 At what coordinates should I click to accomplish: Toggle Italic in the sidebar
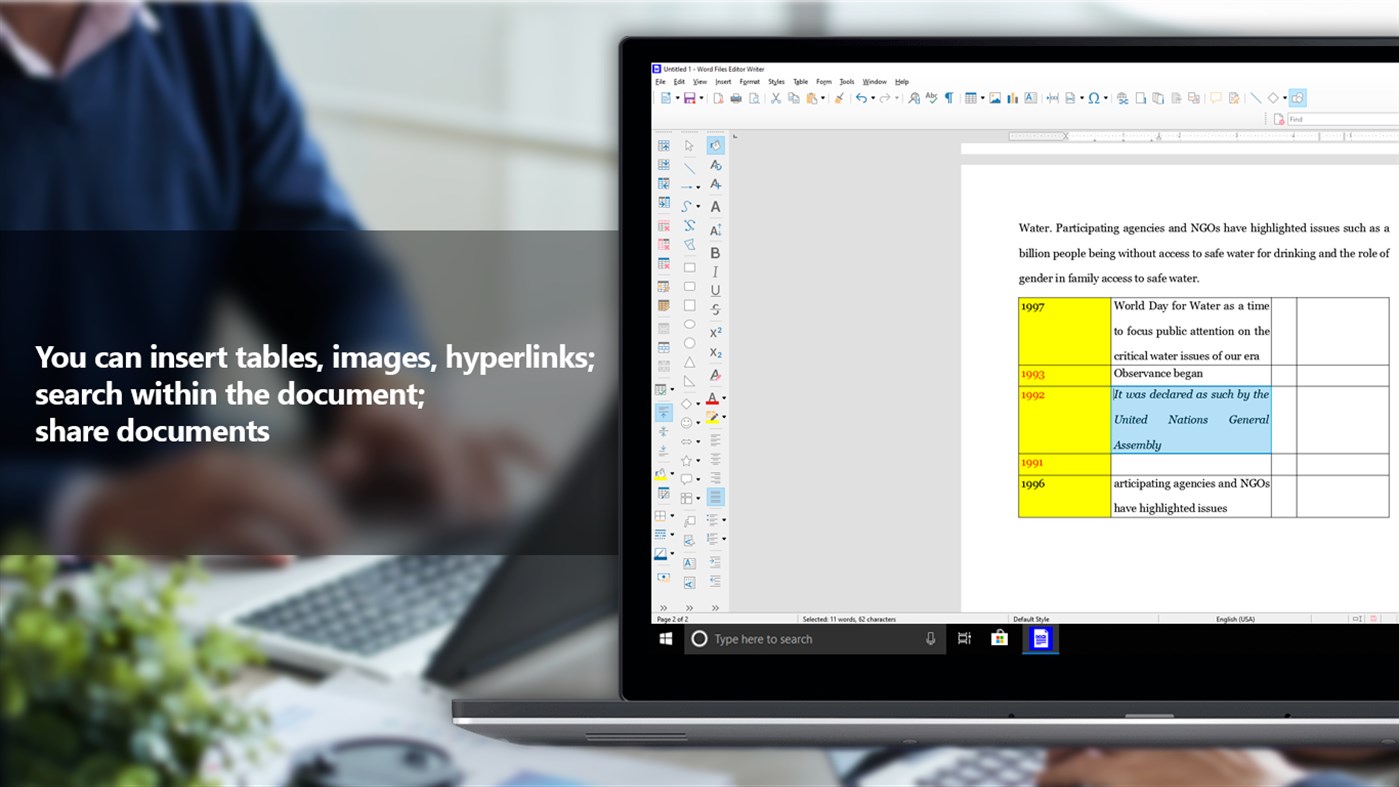point(715,271)
